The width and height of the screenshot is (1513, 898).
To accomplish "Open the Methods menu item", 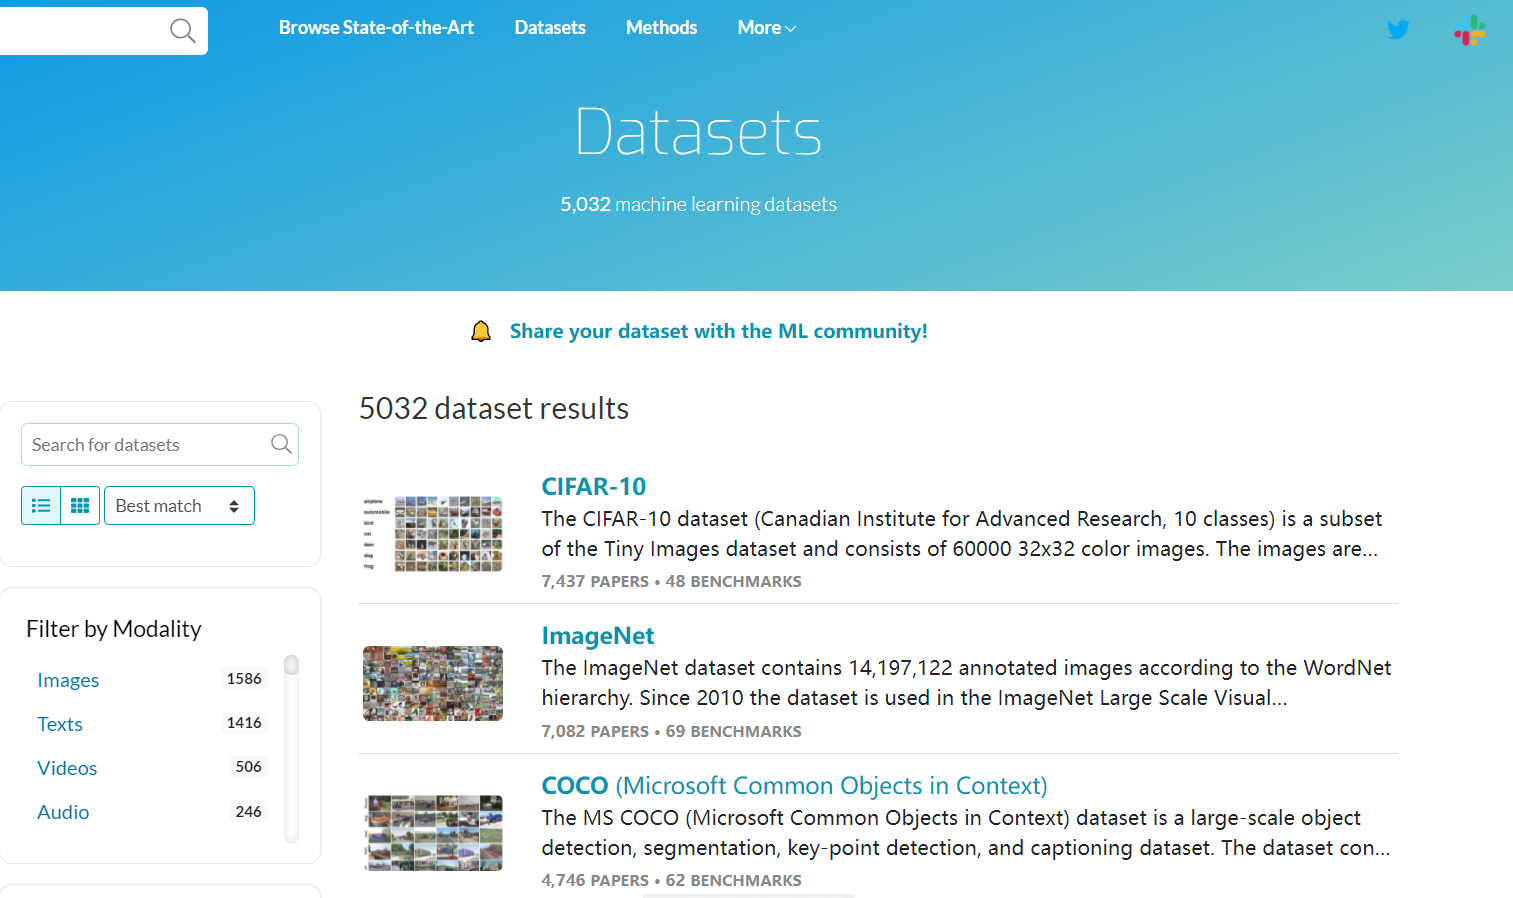I will click(x=661, y=28).
